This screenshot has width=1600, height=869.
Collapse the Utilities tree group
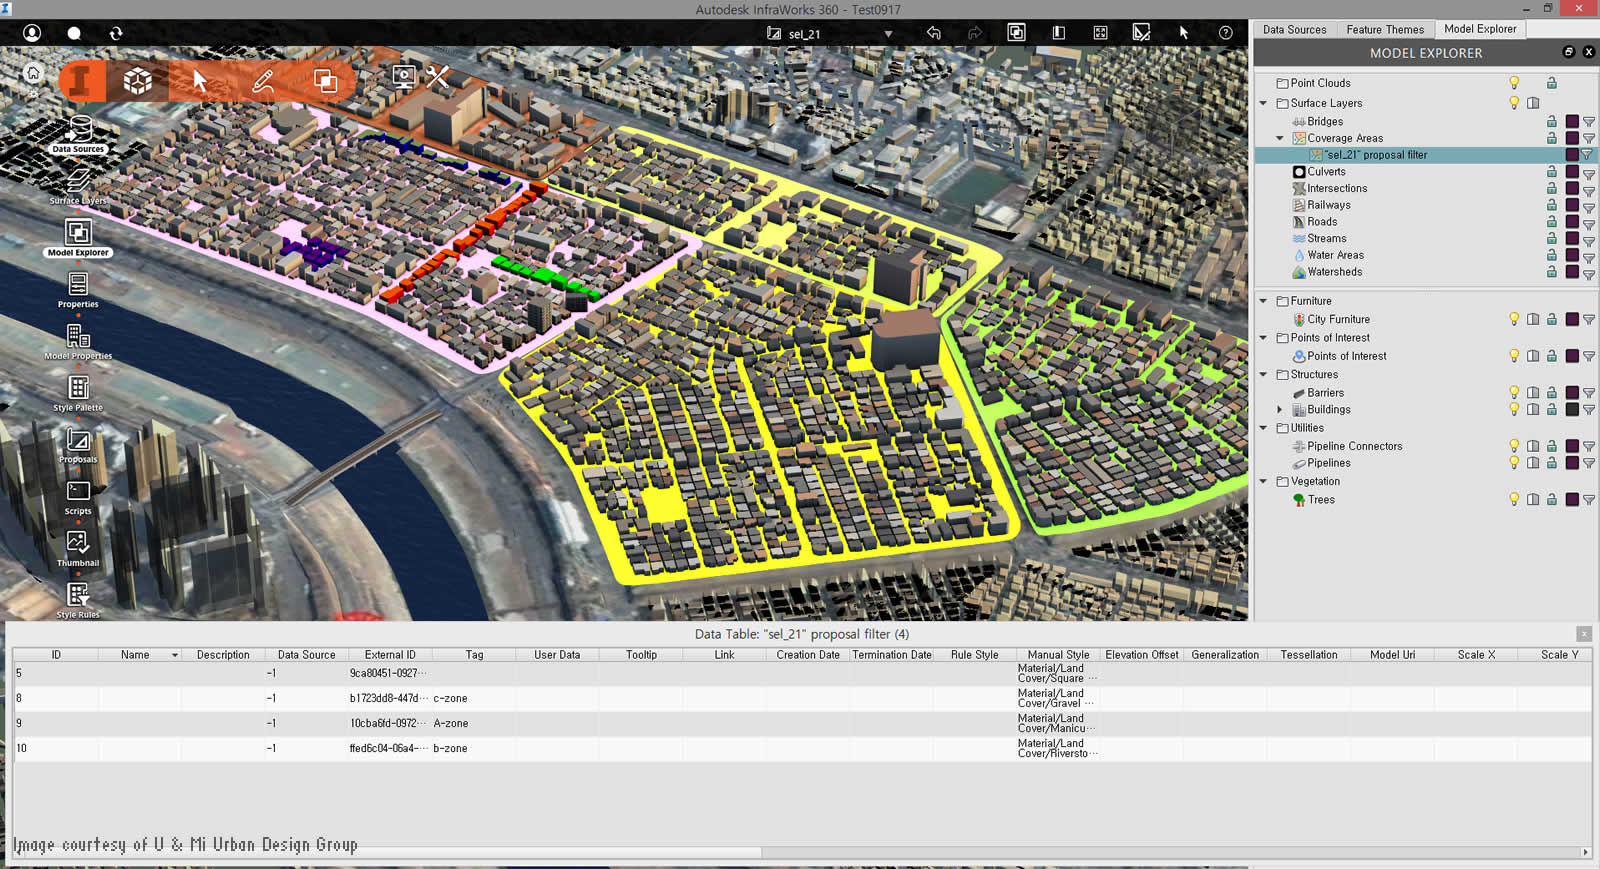pyautogui.click(x=1263, y=428)
